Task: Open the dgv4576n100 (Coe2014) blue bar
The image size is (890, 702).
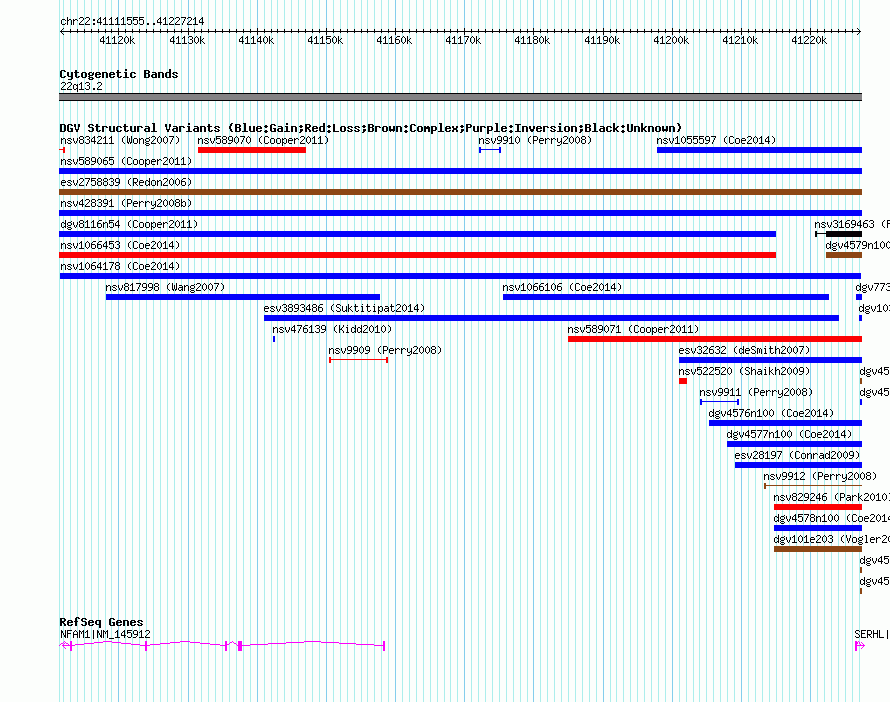Action: (x=786, y=423)
